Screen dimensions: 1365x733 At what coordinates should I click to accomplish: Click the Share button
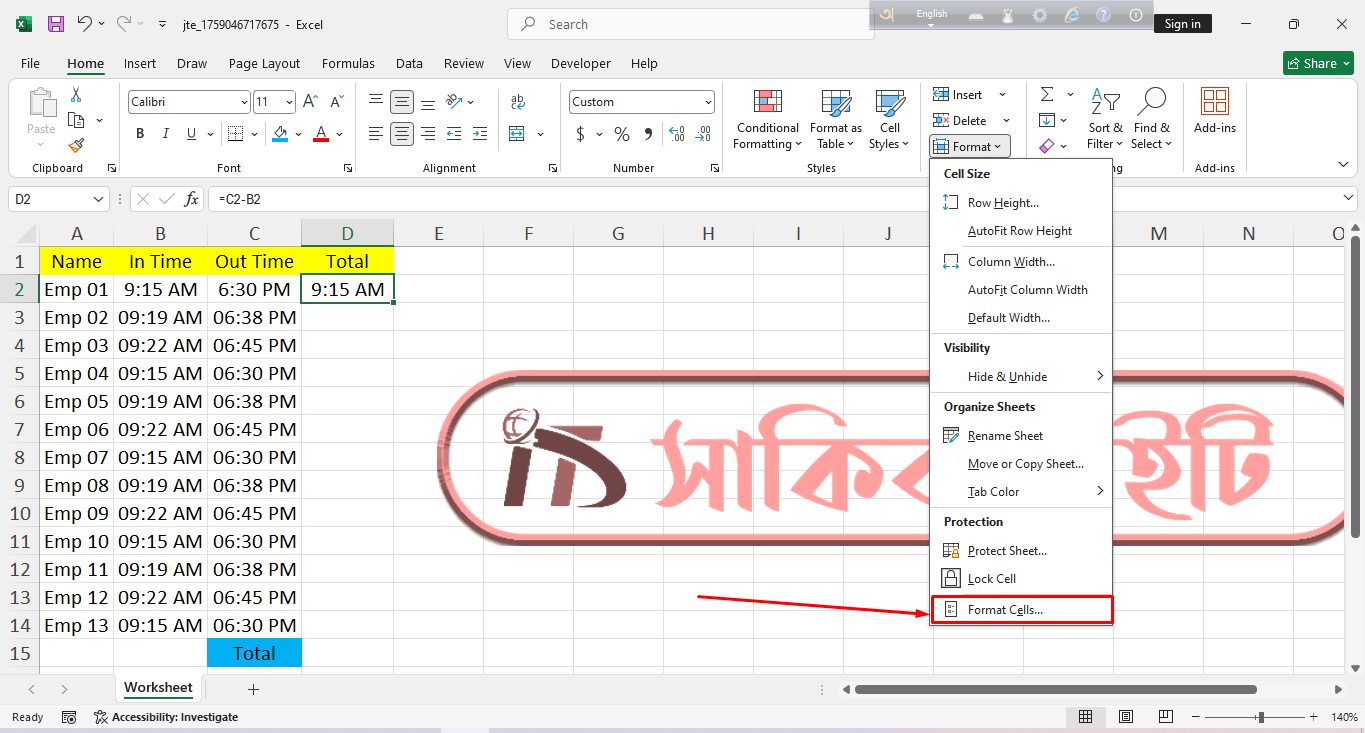pos(1318,63)
